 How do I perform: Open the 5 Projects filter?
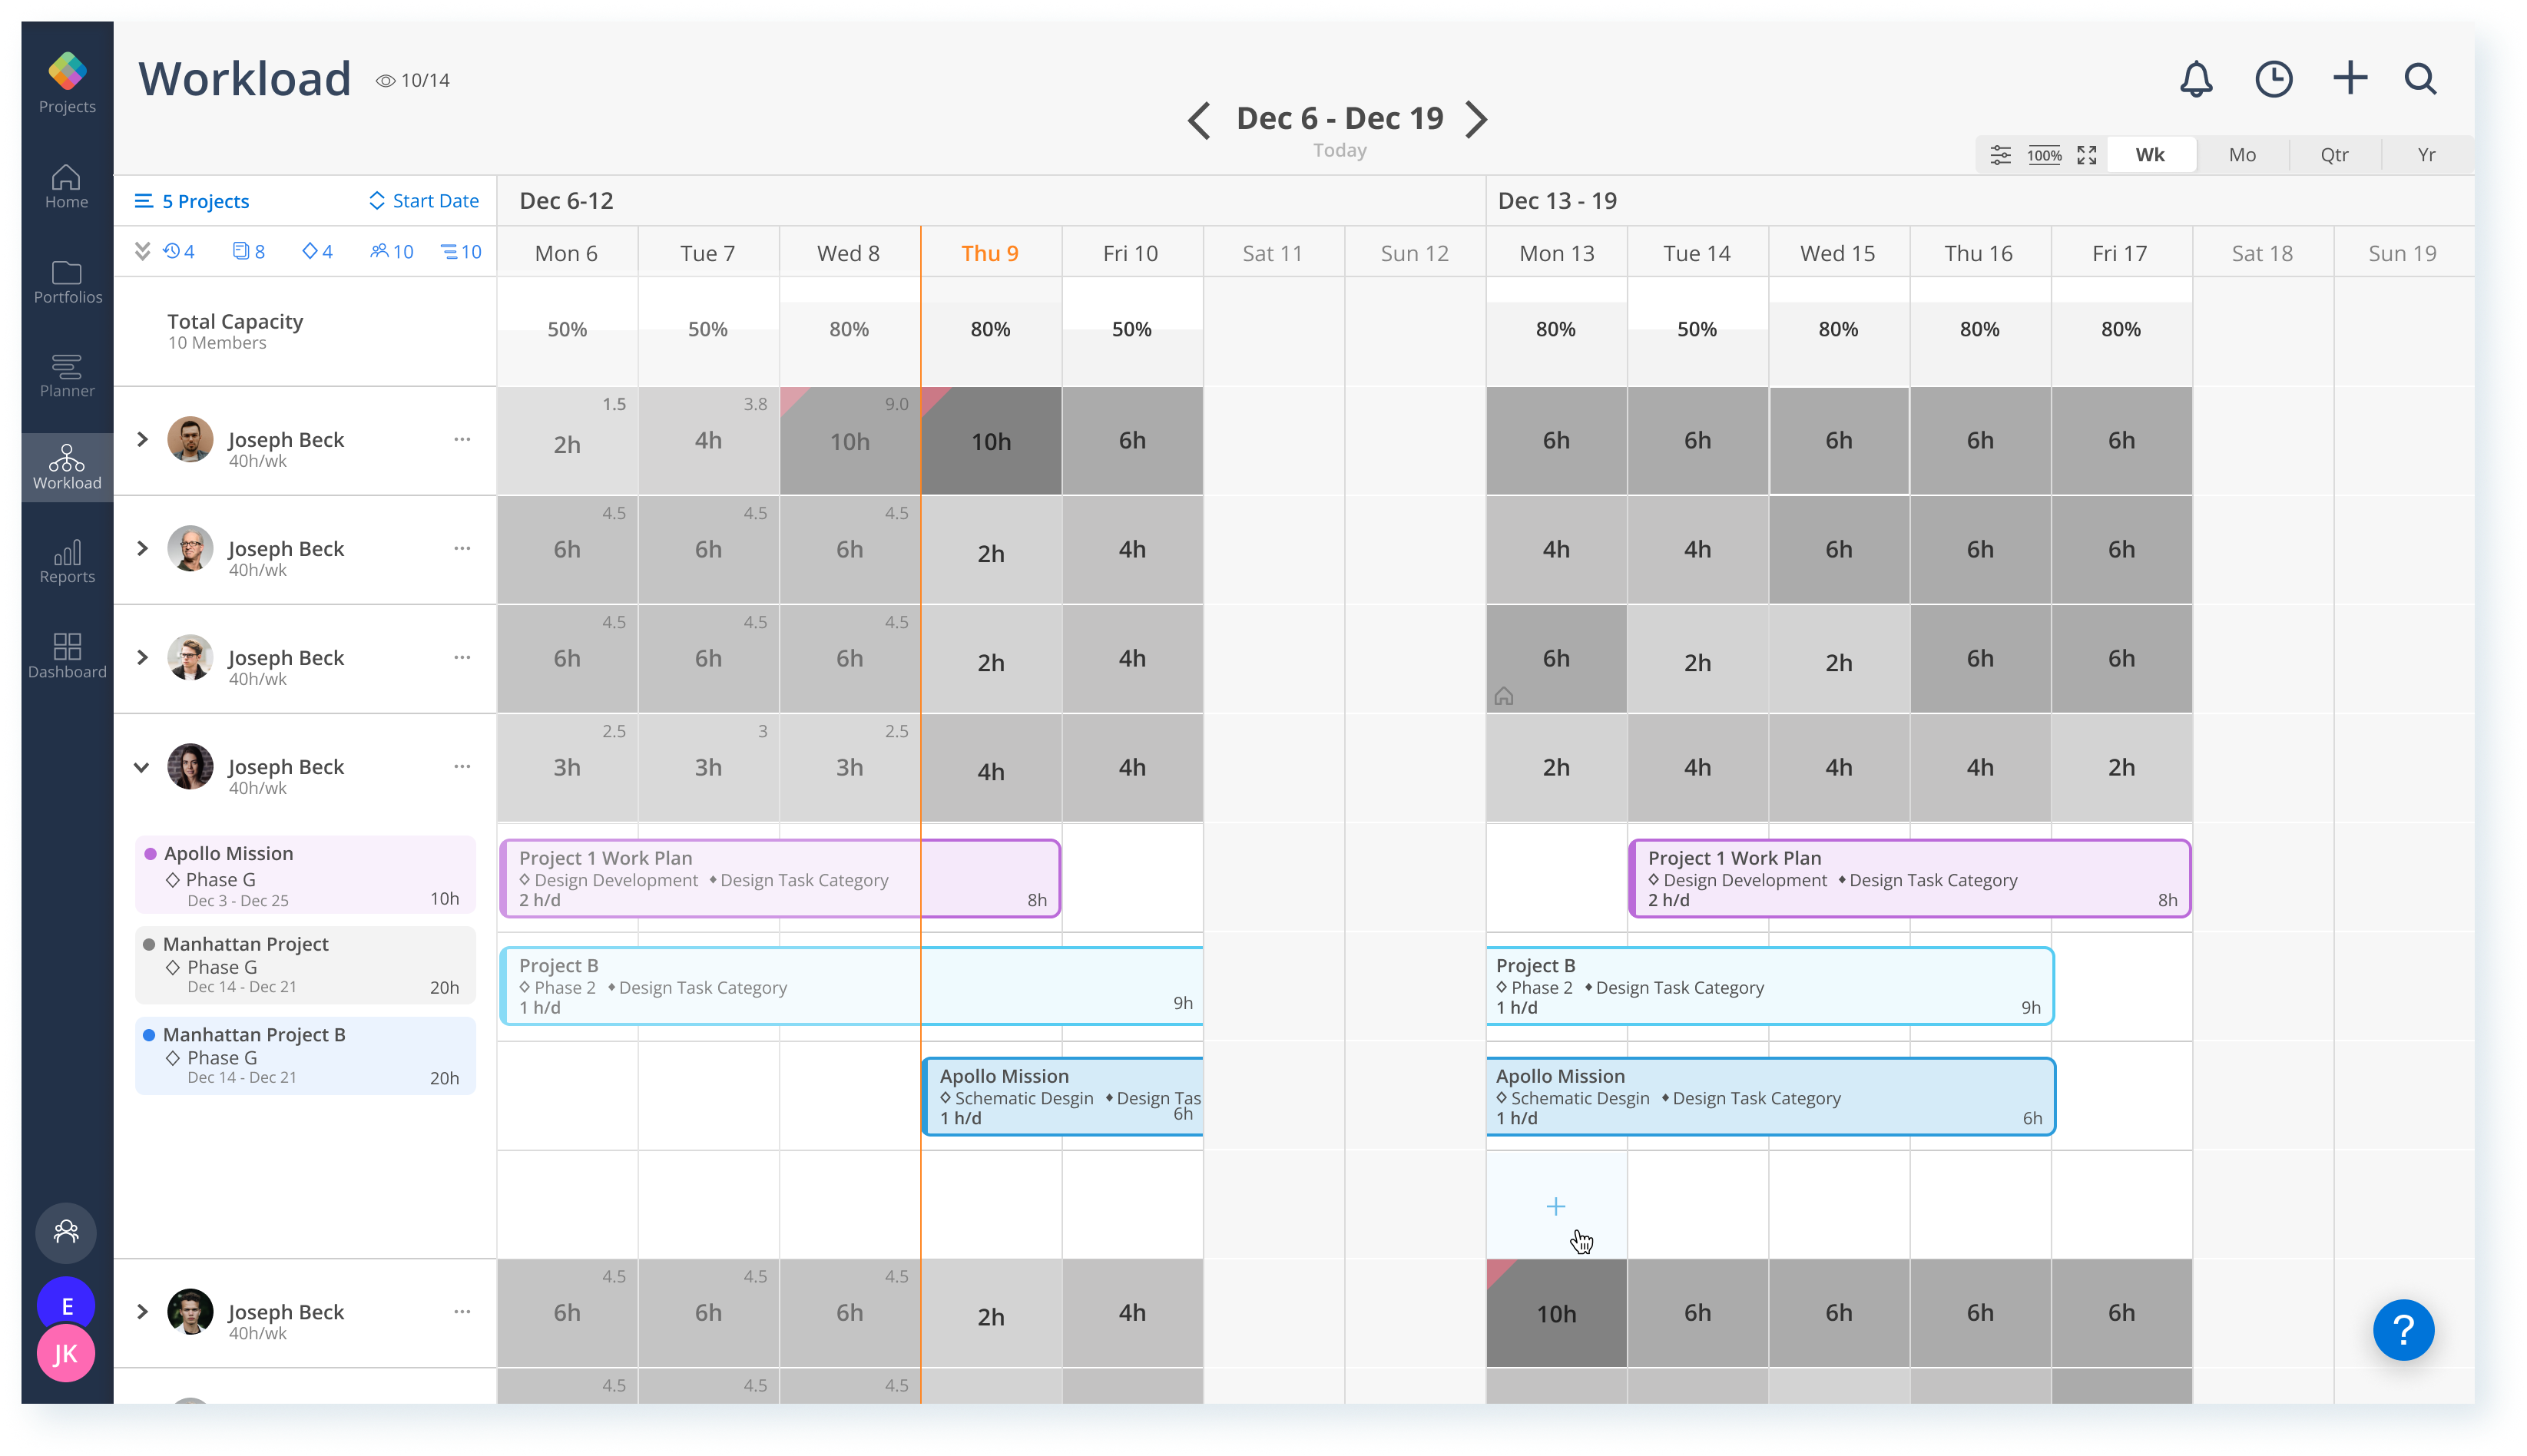[x=192, y=201]
